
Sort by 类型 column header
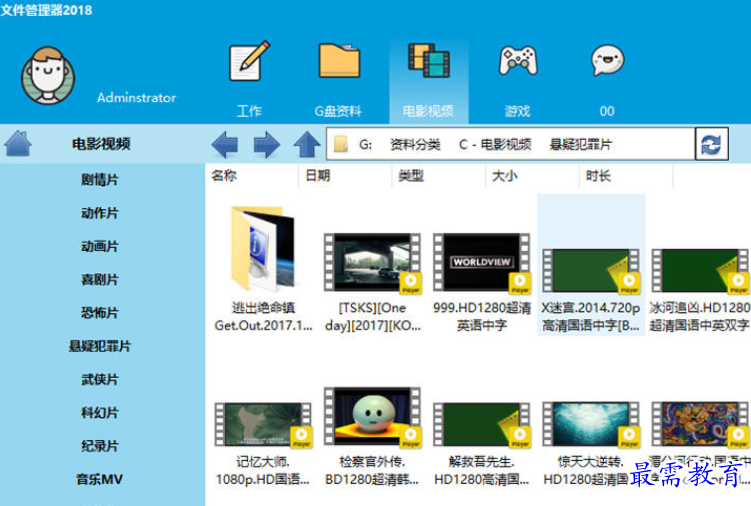411,175
